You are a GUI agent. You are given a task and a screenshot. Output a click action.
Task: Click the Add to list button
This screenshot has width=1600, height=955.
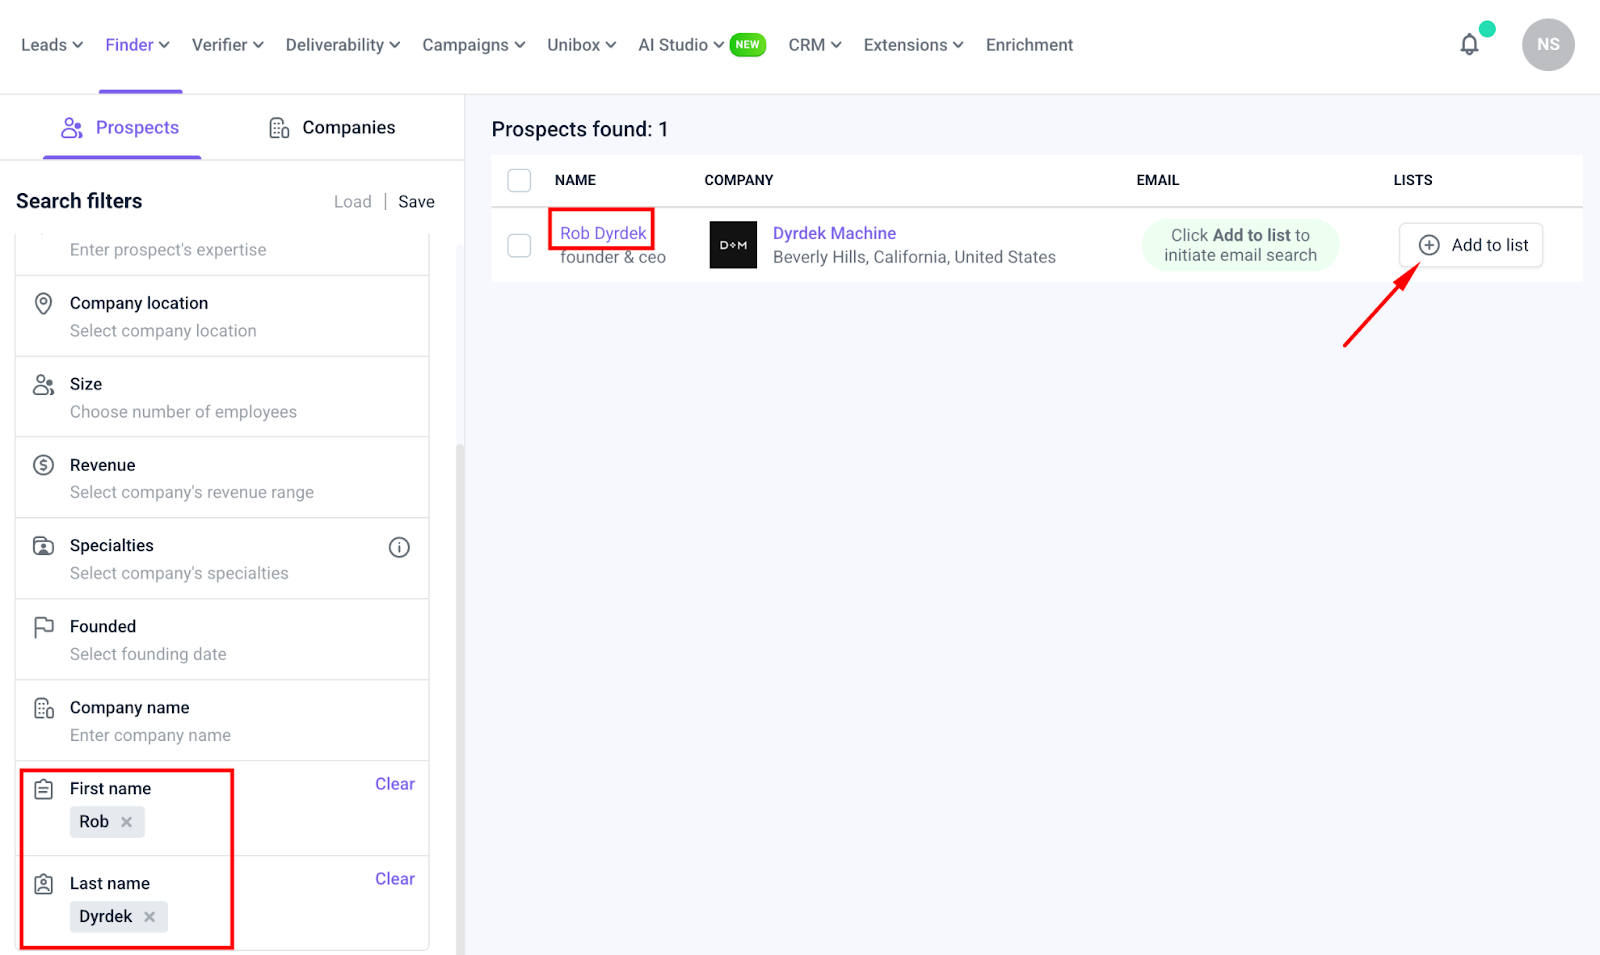coord(1471,245)
